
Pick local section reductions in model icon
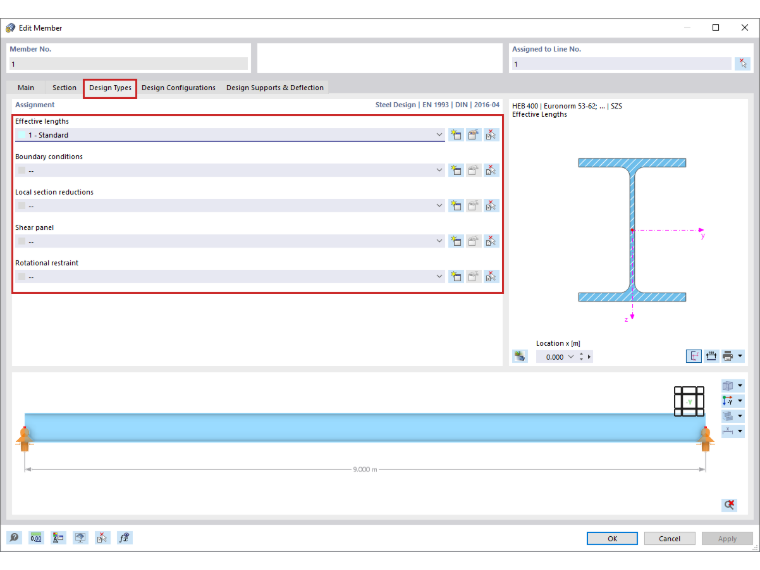491,206
